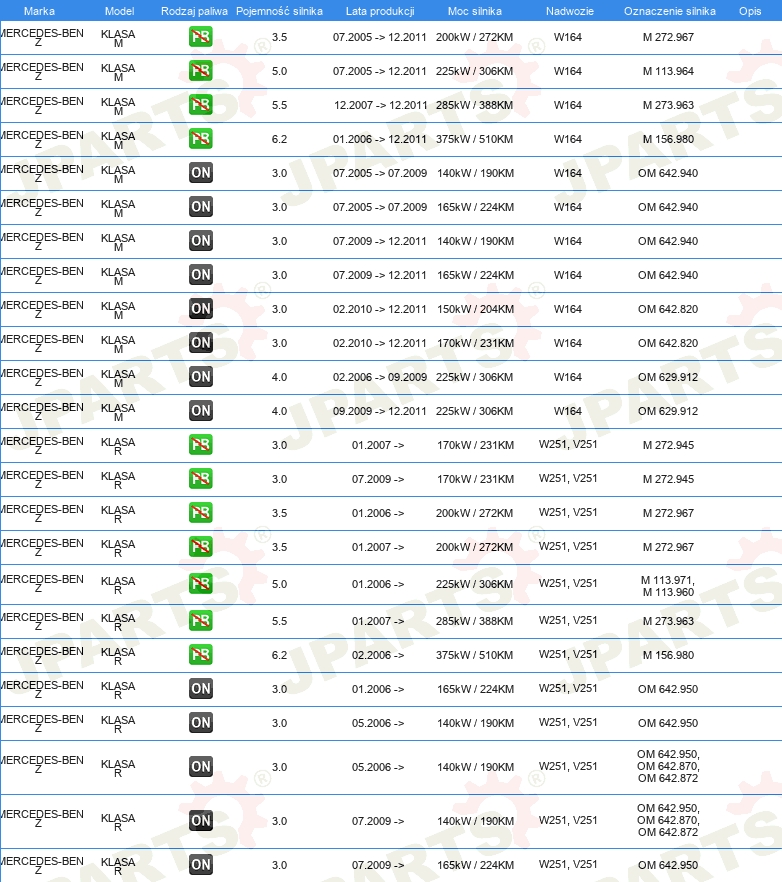
Task: Click diesel ON icon in 150kW / 204KM row
Action: 201,308
